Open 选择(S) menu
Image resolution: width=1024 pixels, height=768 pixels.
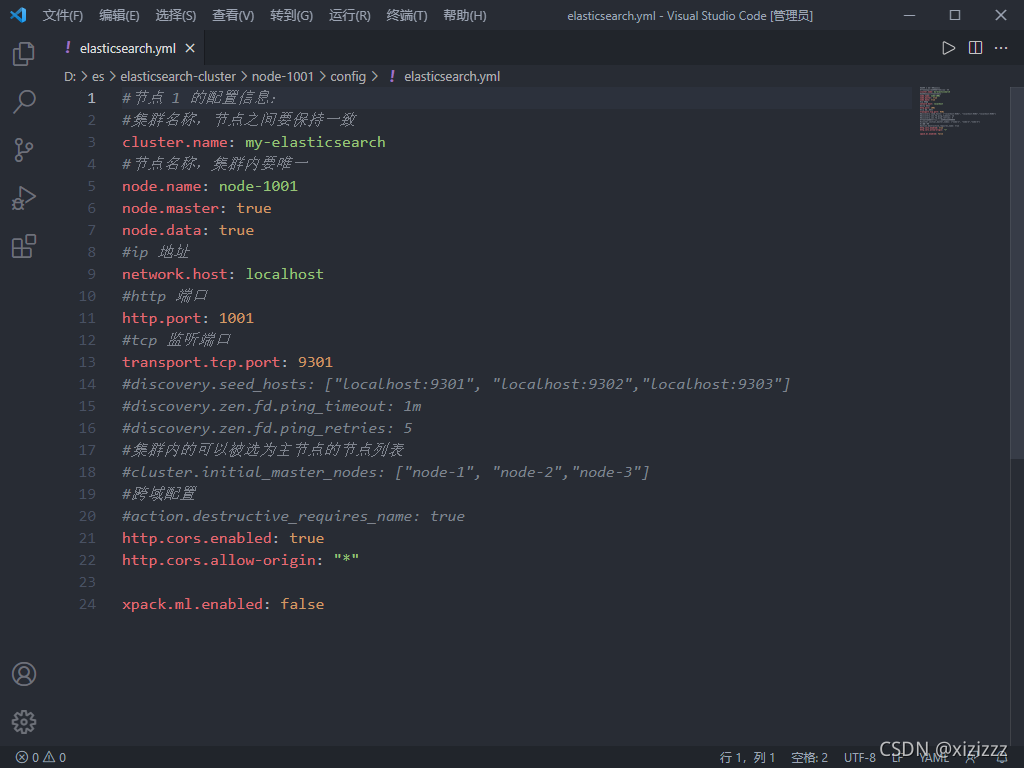176,16
